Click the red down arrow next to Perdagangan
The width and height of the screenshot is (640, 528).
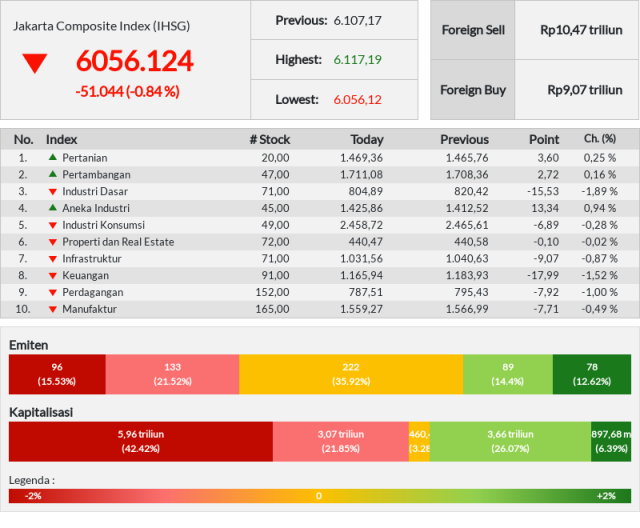(53, 292)
